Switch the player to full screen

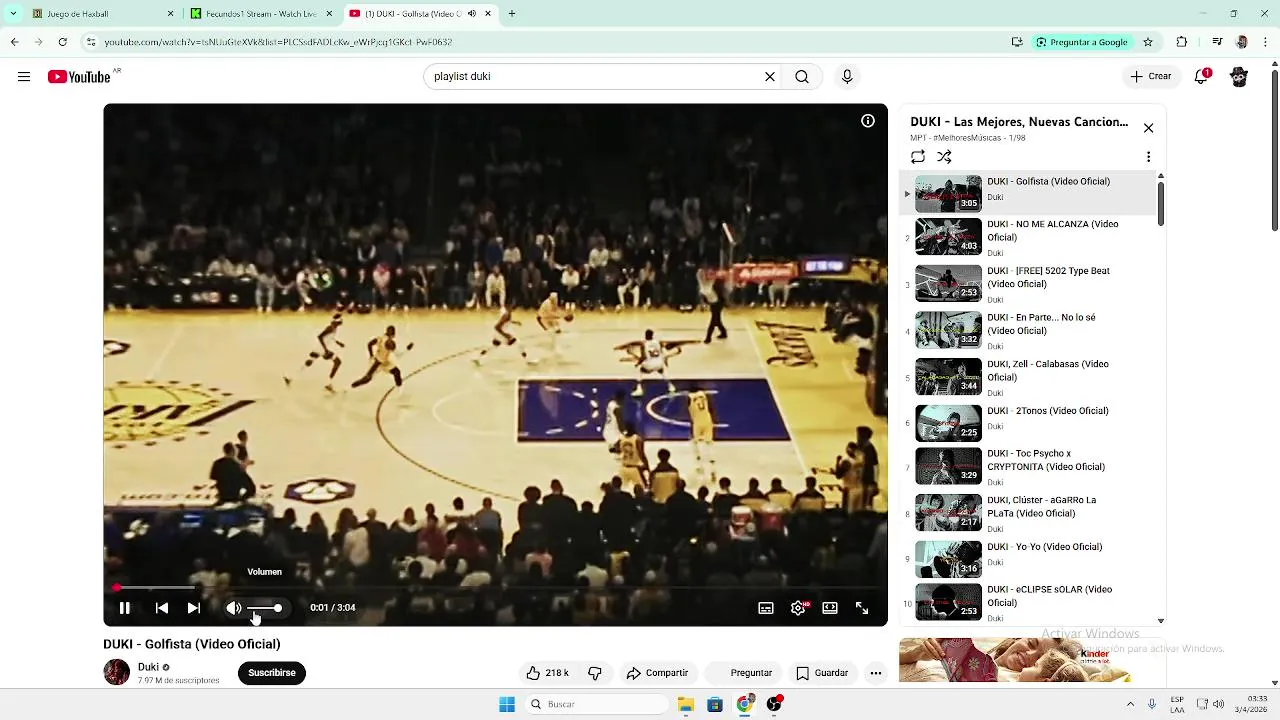862,608
